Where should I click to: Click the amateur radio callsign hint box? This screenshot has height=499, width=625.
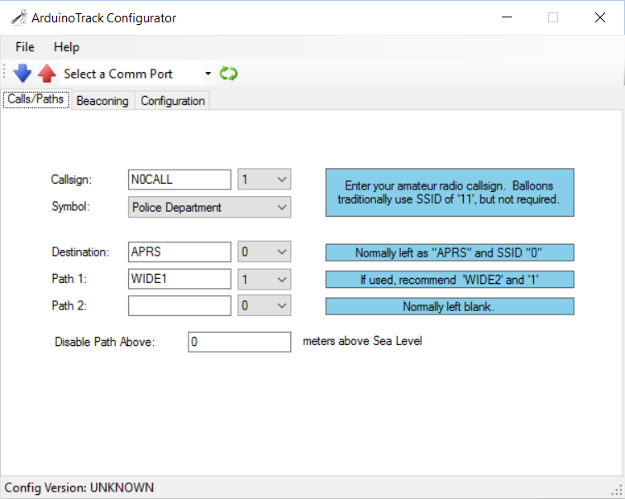(x=450, y=193)
